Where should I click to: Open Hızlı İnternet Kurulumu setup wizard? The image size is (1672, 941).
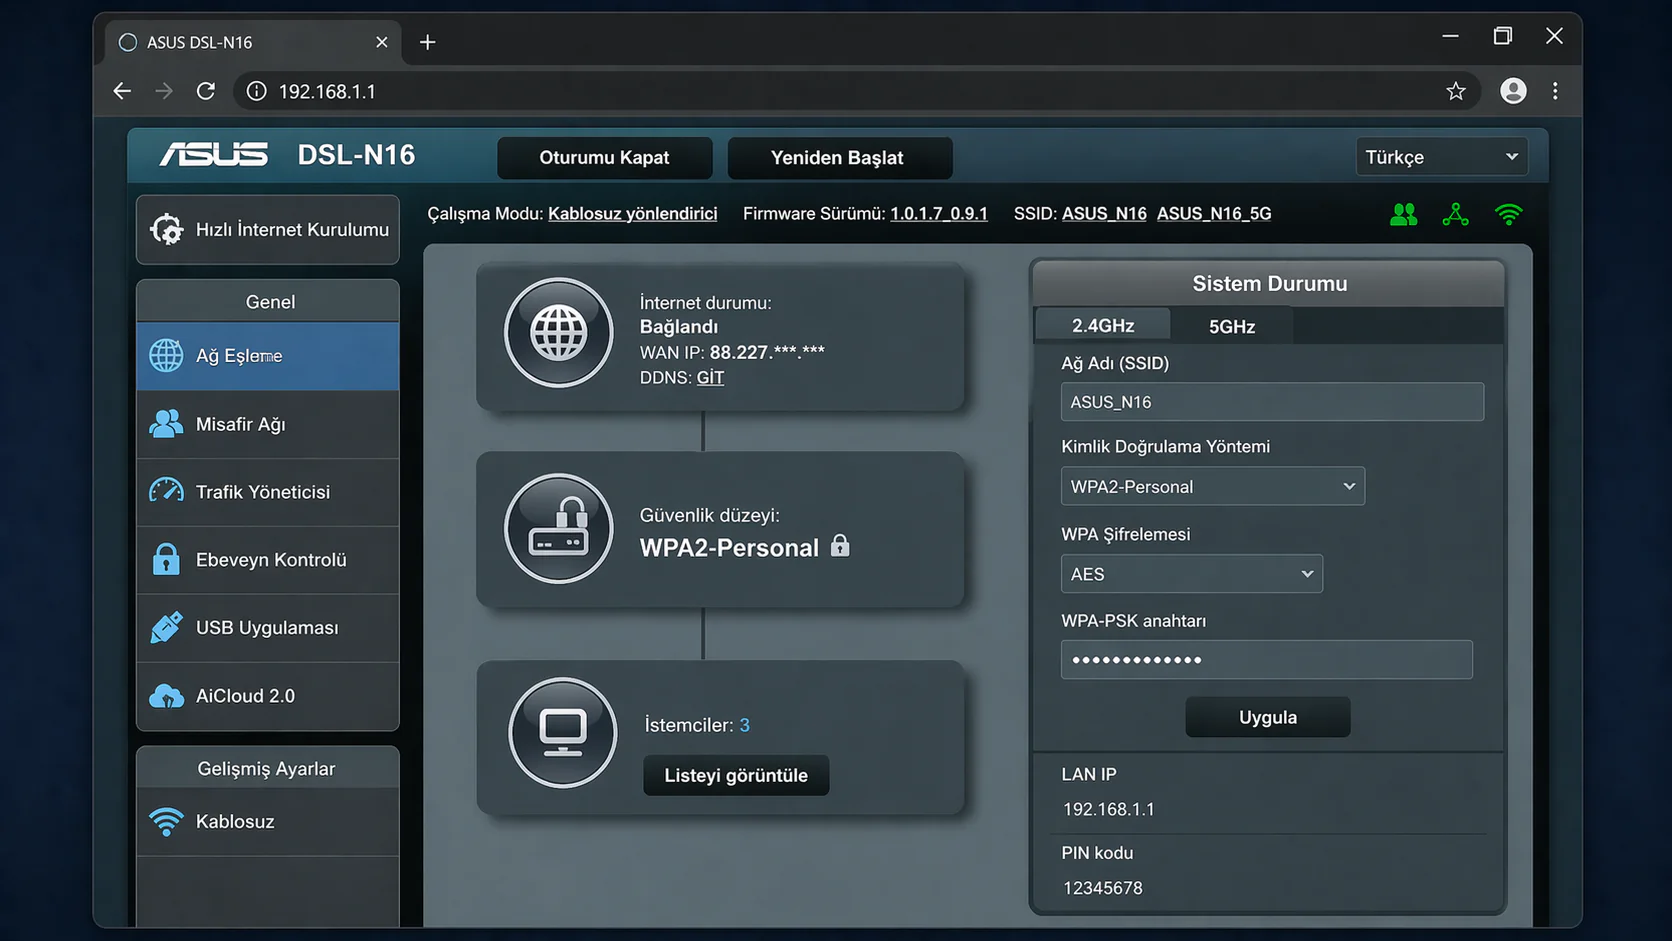pos(267,229)
